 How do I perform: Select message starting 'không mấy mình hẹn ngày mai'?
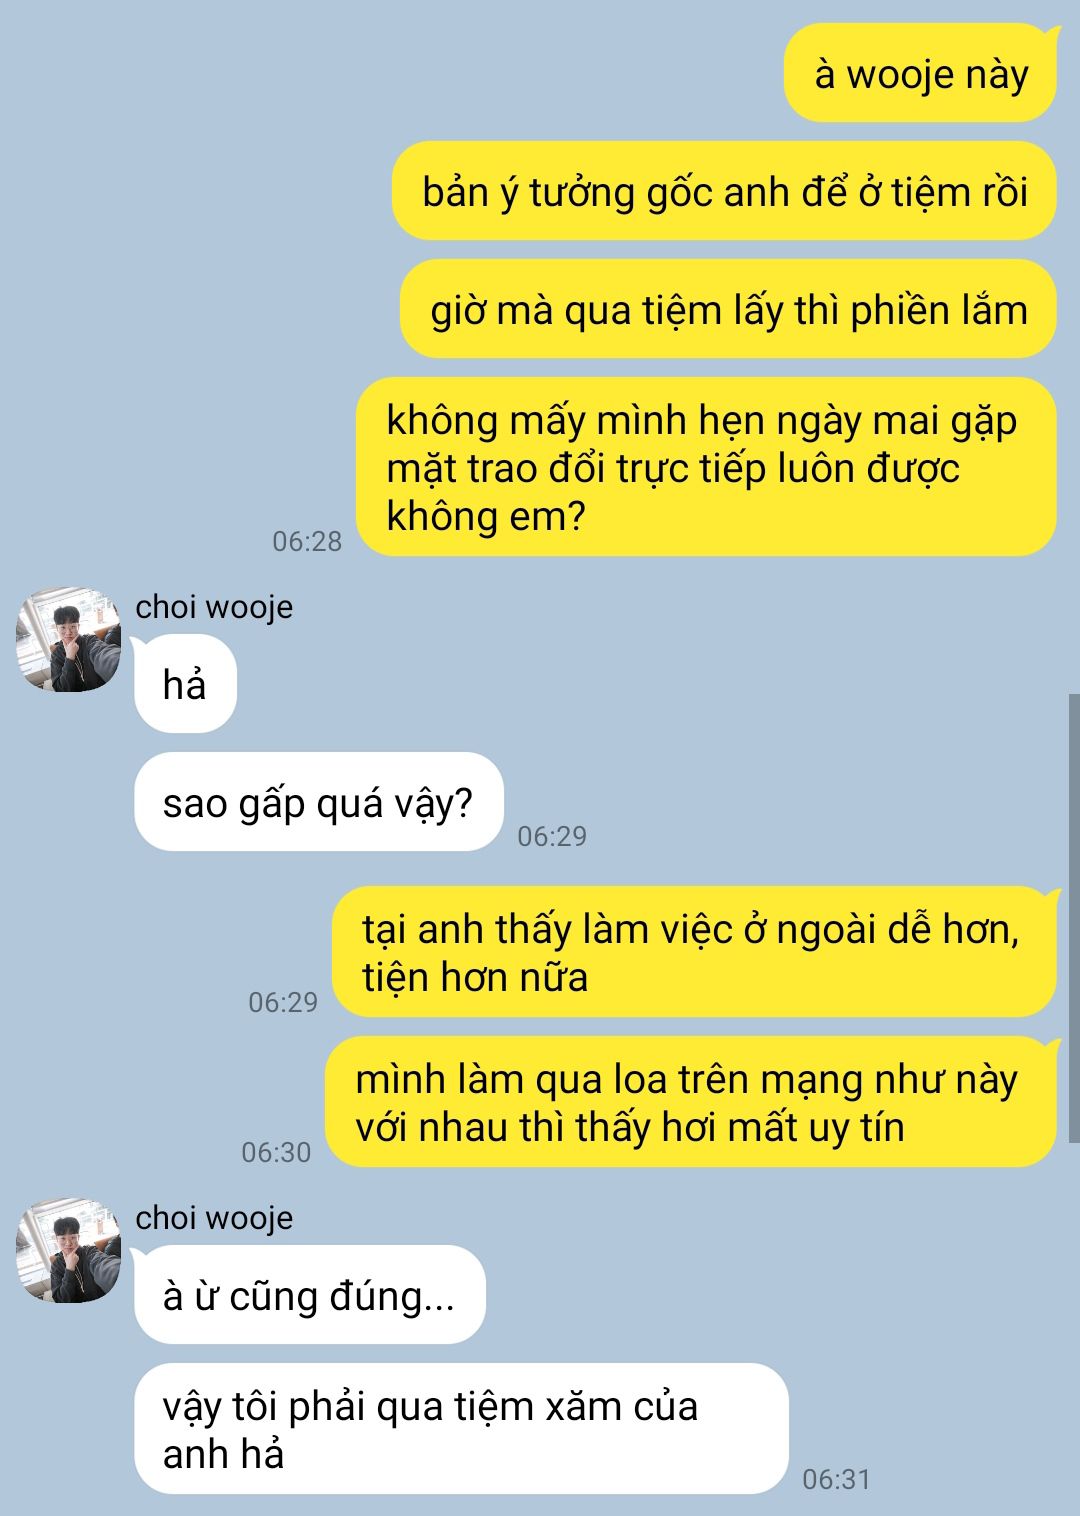coord(706,467)
